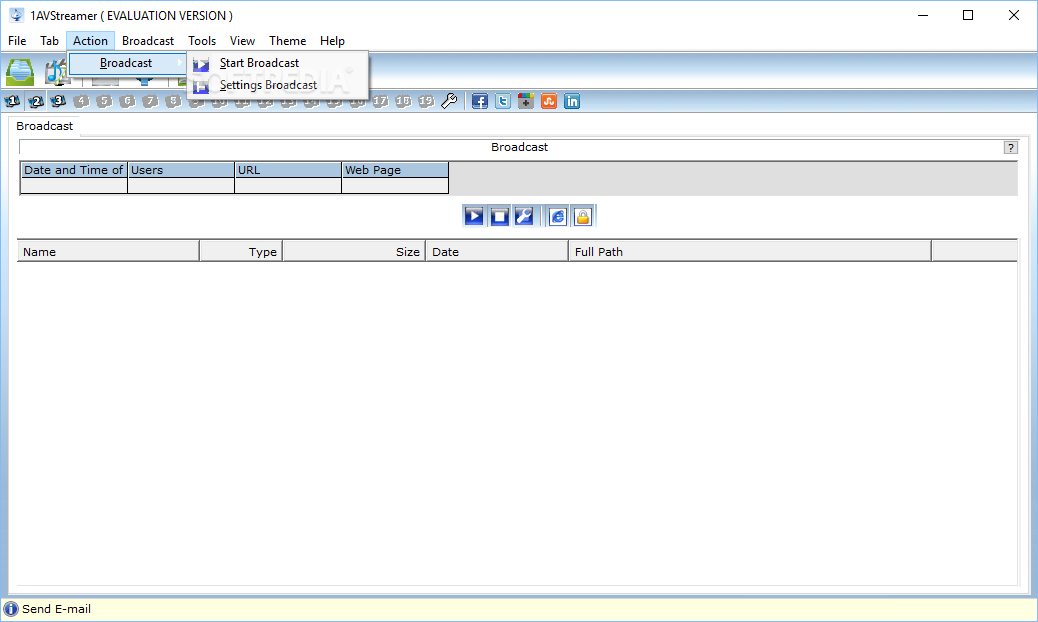Image resolution: width=1038 pixels, height=622 pixels.
Task: Select greyed numbered tab icon 19
Action: click(x=426, y=101)
